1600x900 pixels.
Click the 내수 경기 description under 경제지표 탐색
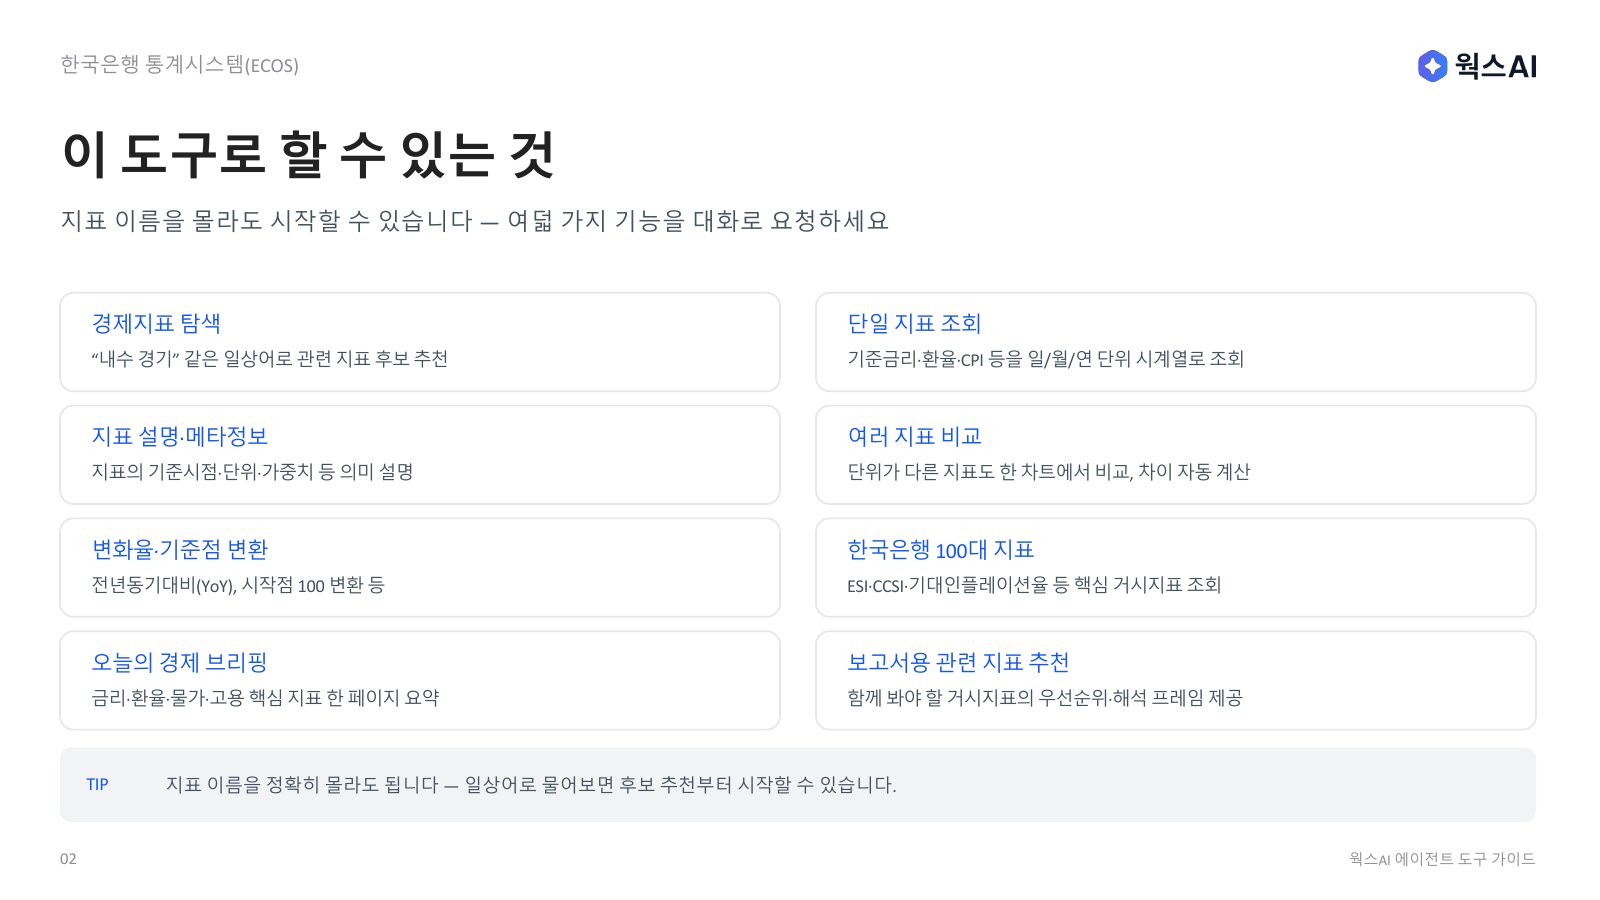point(270,359)
